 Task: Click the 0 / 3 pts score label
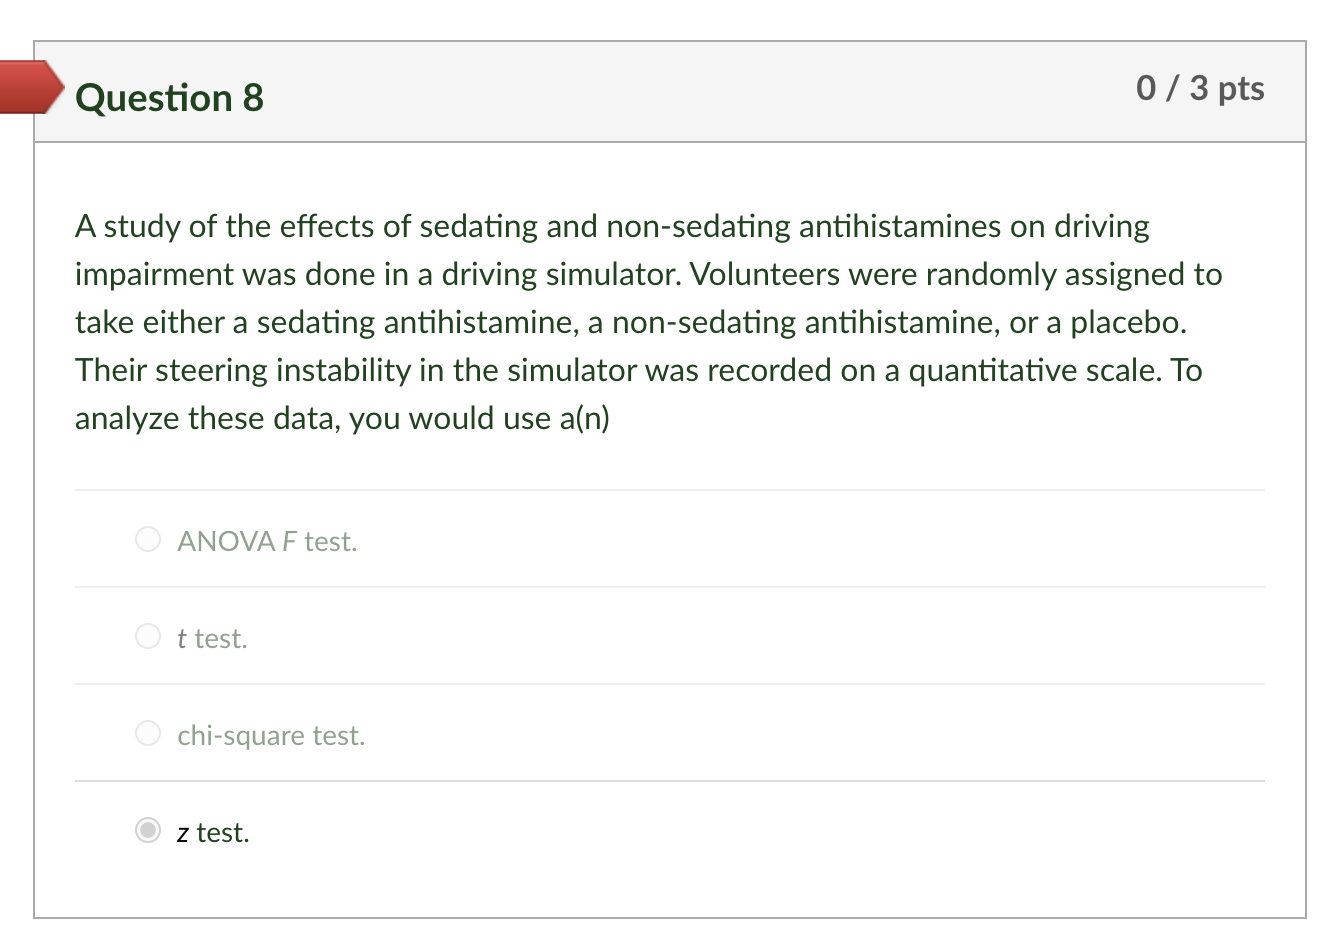[1201, 88]
